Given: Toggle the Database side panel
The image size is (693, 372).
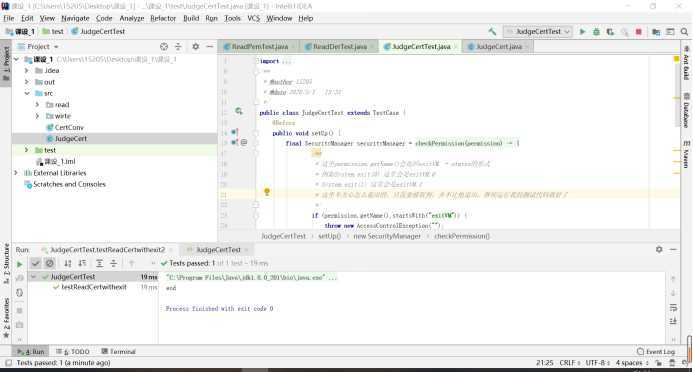Looking at the screenshot, I should [x=686, y=111].
